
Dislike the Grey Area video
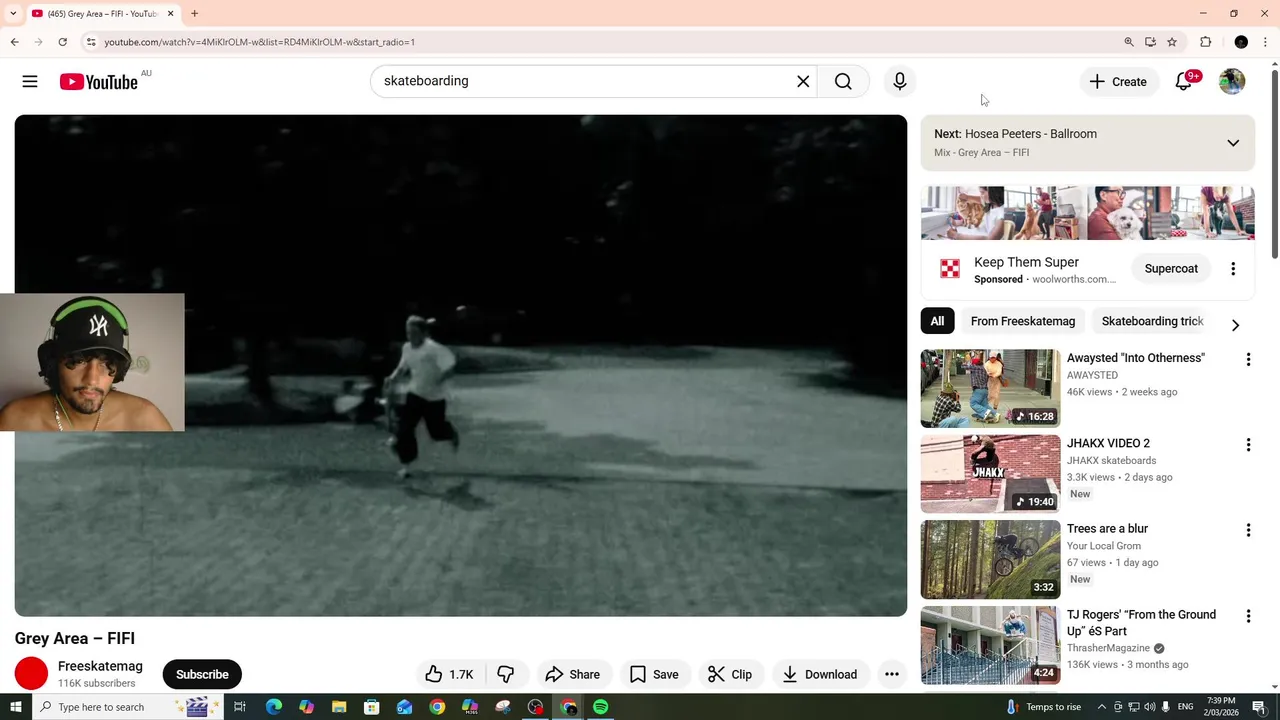coord(506,674)
